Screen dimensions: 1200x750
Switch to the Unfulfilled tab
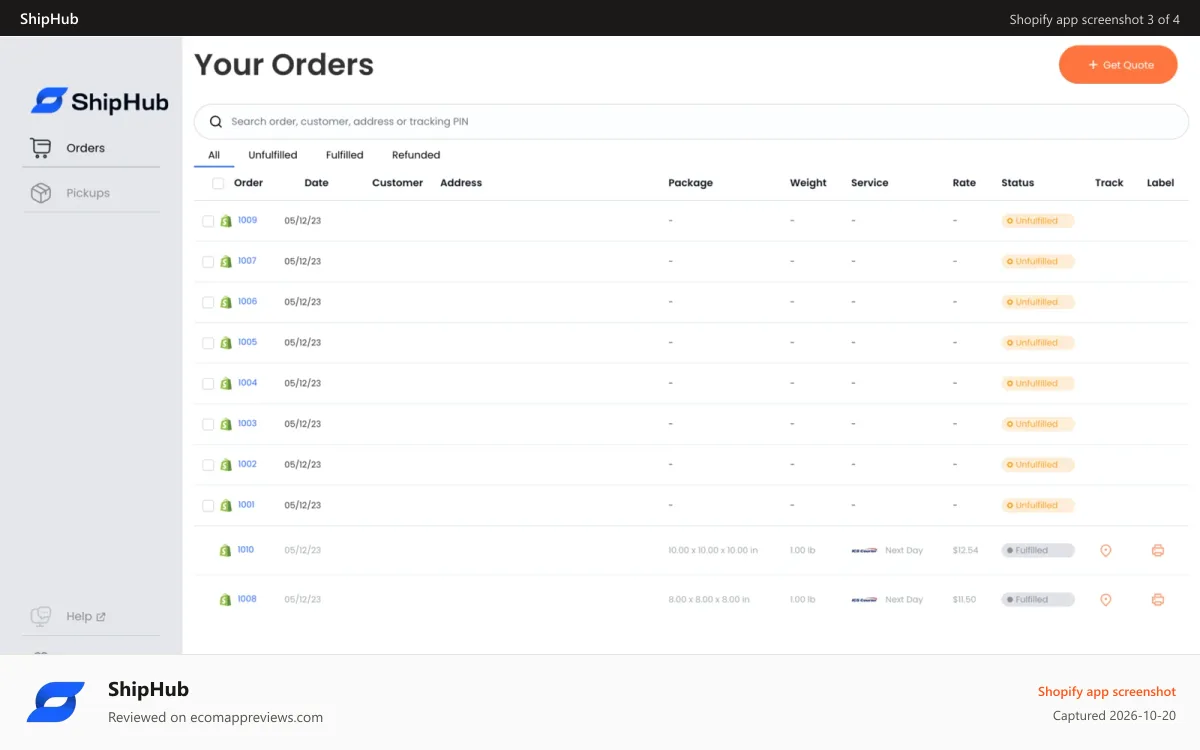point(273,155)
